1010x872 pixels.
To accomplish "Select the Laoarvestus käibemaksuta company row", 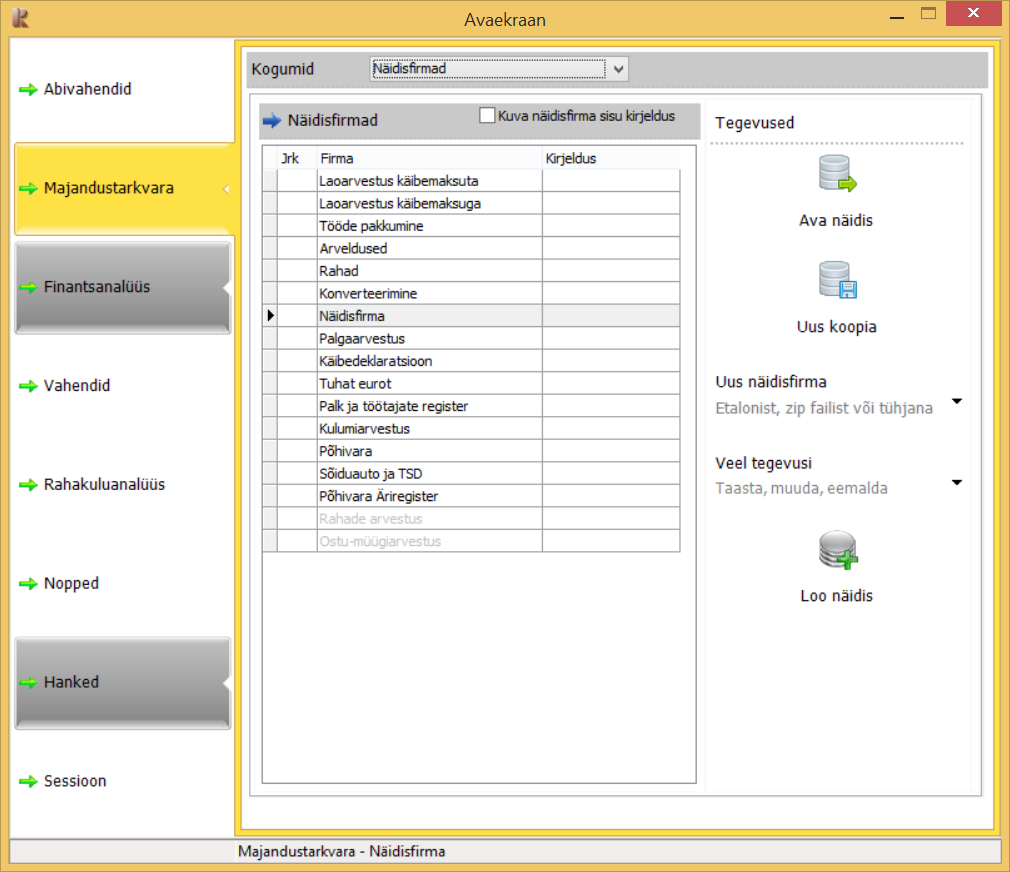I will pyautogui.click(x=429, y=181).
